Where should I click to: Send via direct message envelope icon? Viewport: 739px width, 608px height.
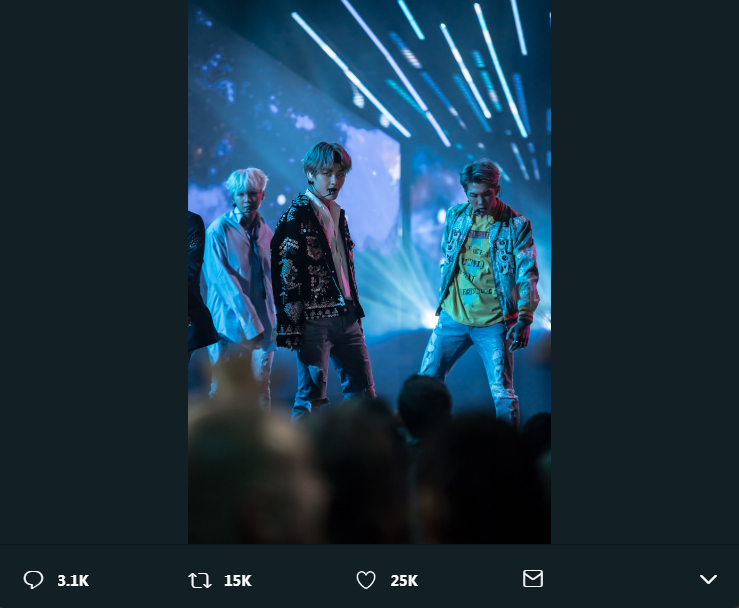pyautogui.click(x=533, y=579)
